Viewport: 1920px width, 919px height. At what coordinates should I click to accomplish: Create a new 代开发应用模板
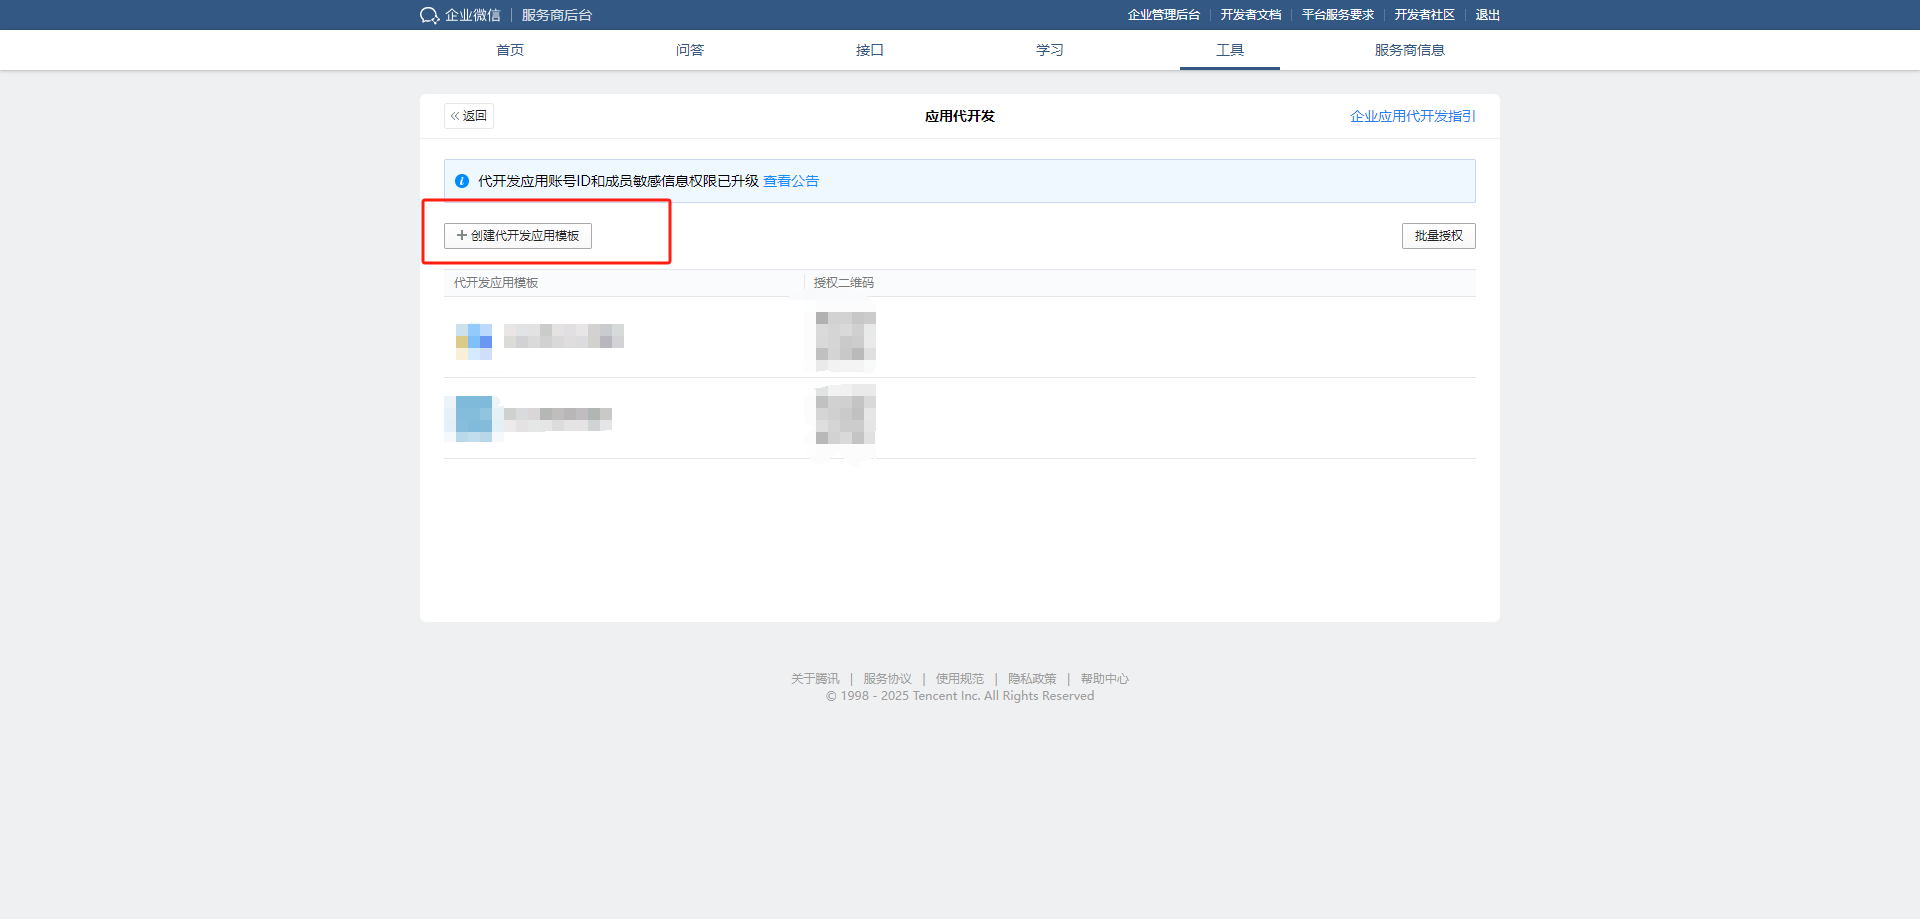pyautogui.click(x=518, y=236)
